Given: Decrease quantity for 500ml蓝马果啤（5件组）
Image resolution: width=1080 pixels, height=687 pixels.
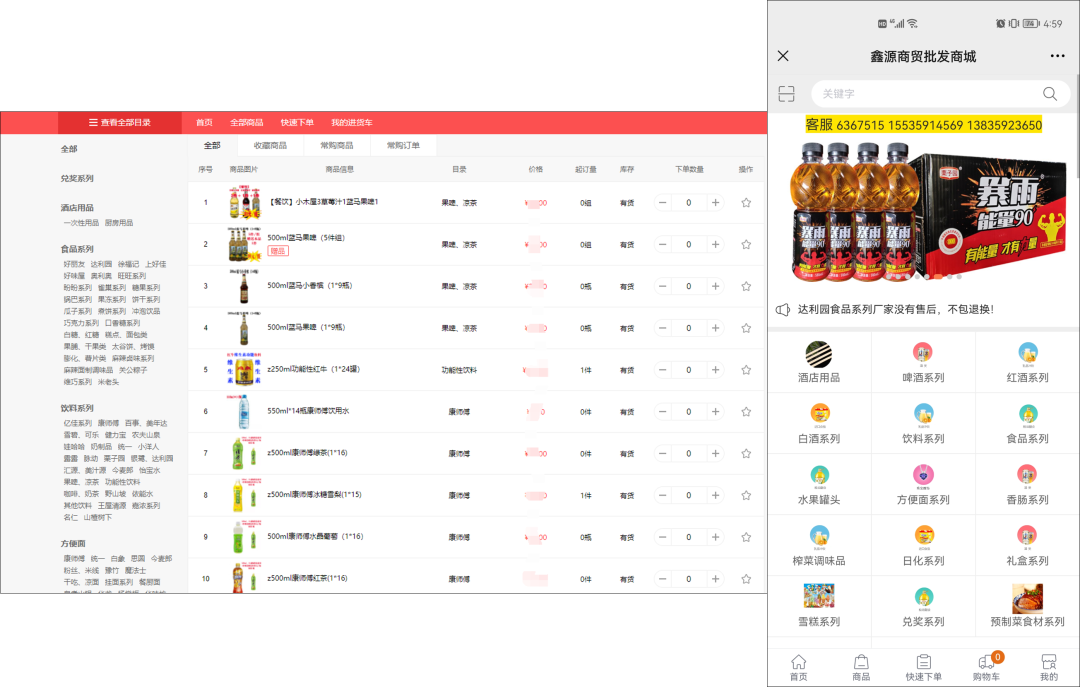Looking at the screenshot, I should pos(663,245).
